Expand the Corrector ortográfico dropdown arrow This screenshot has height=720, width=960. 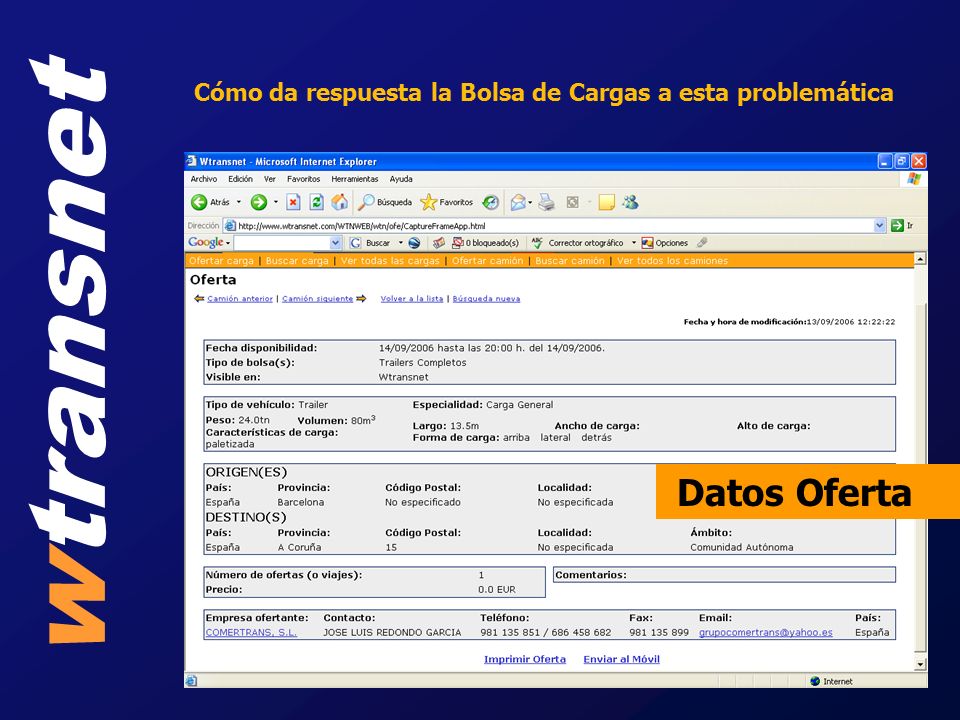tap(634, 243)
